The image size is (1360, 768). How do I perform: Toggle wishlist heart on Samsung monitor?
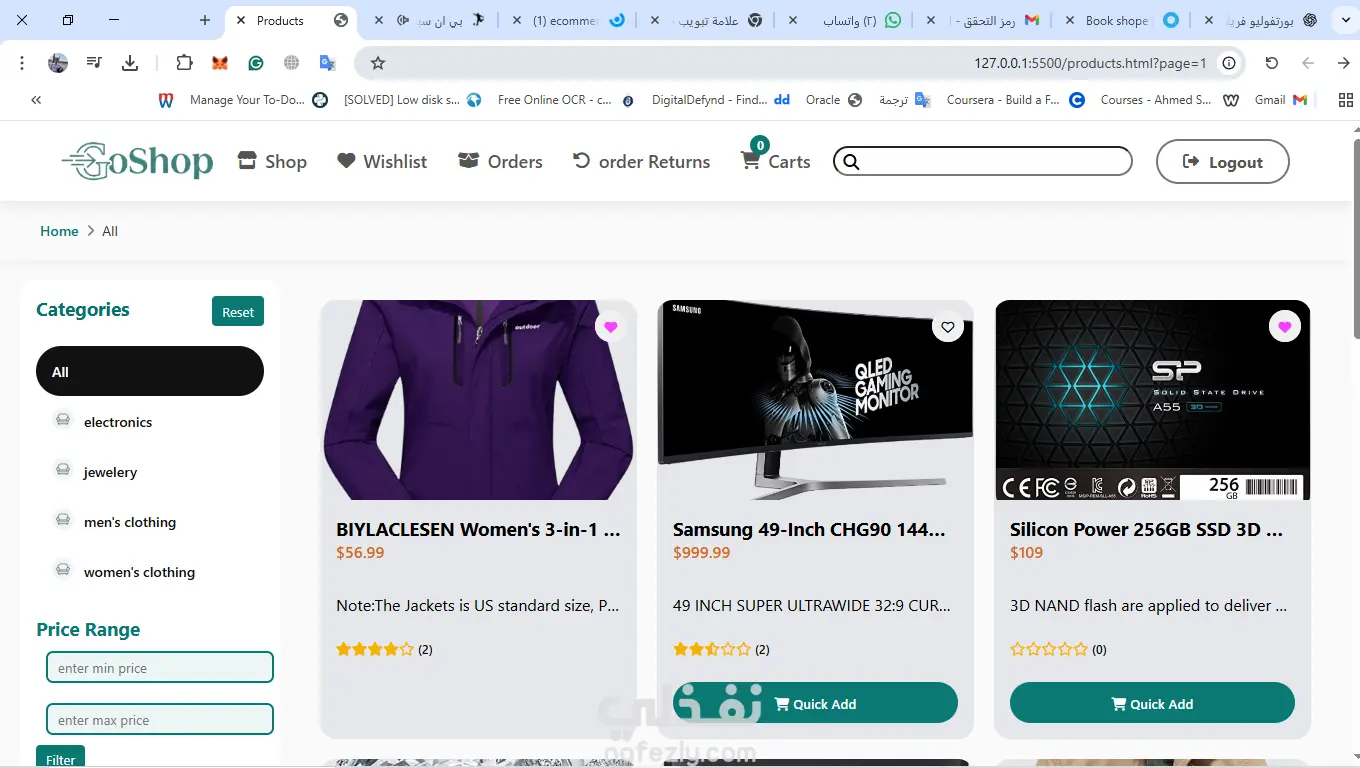[x=948, y=326]
